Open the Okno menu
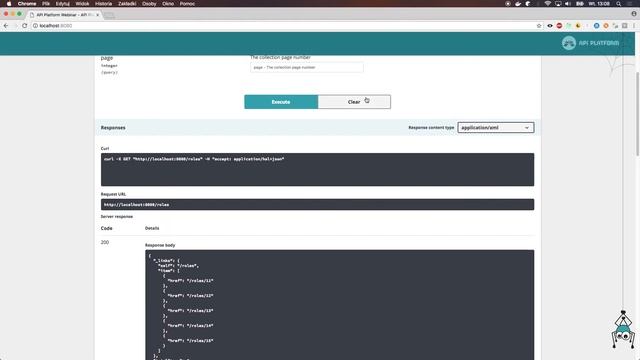 [x=168, y=4]
